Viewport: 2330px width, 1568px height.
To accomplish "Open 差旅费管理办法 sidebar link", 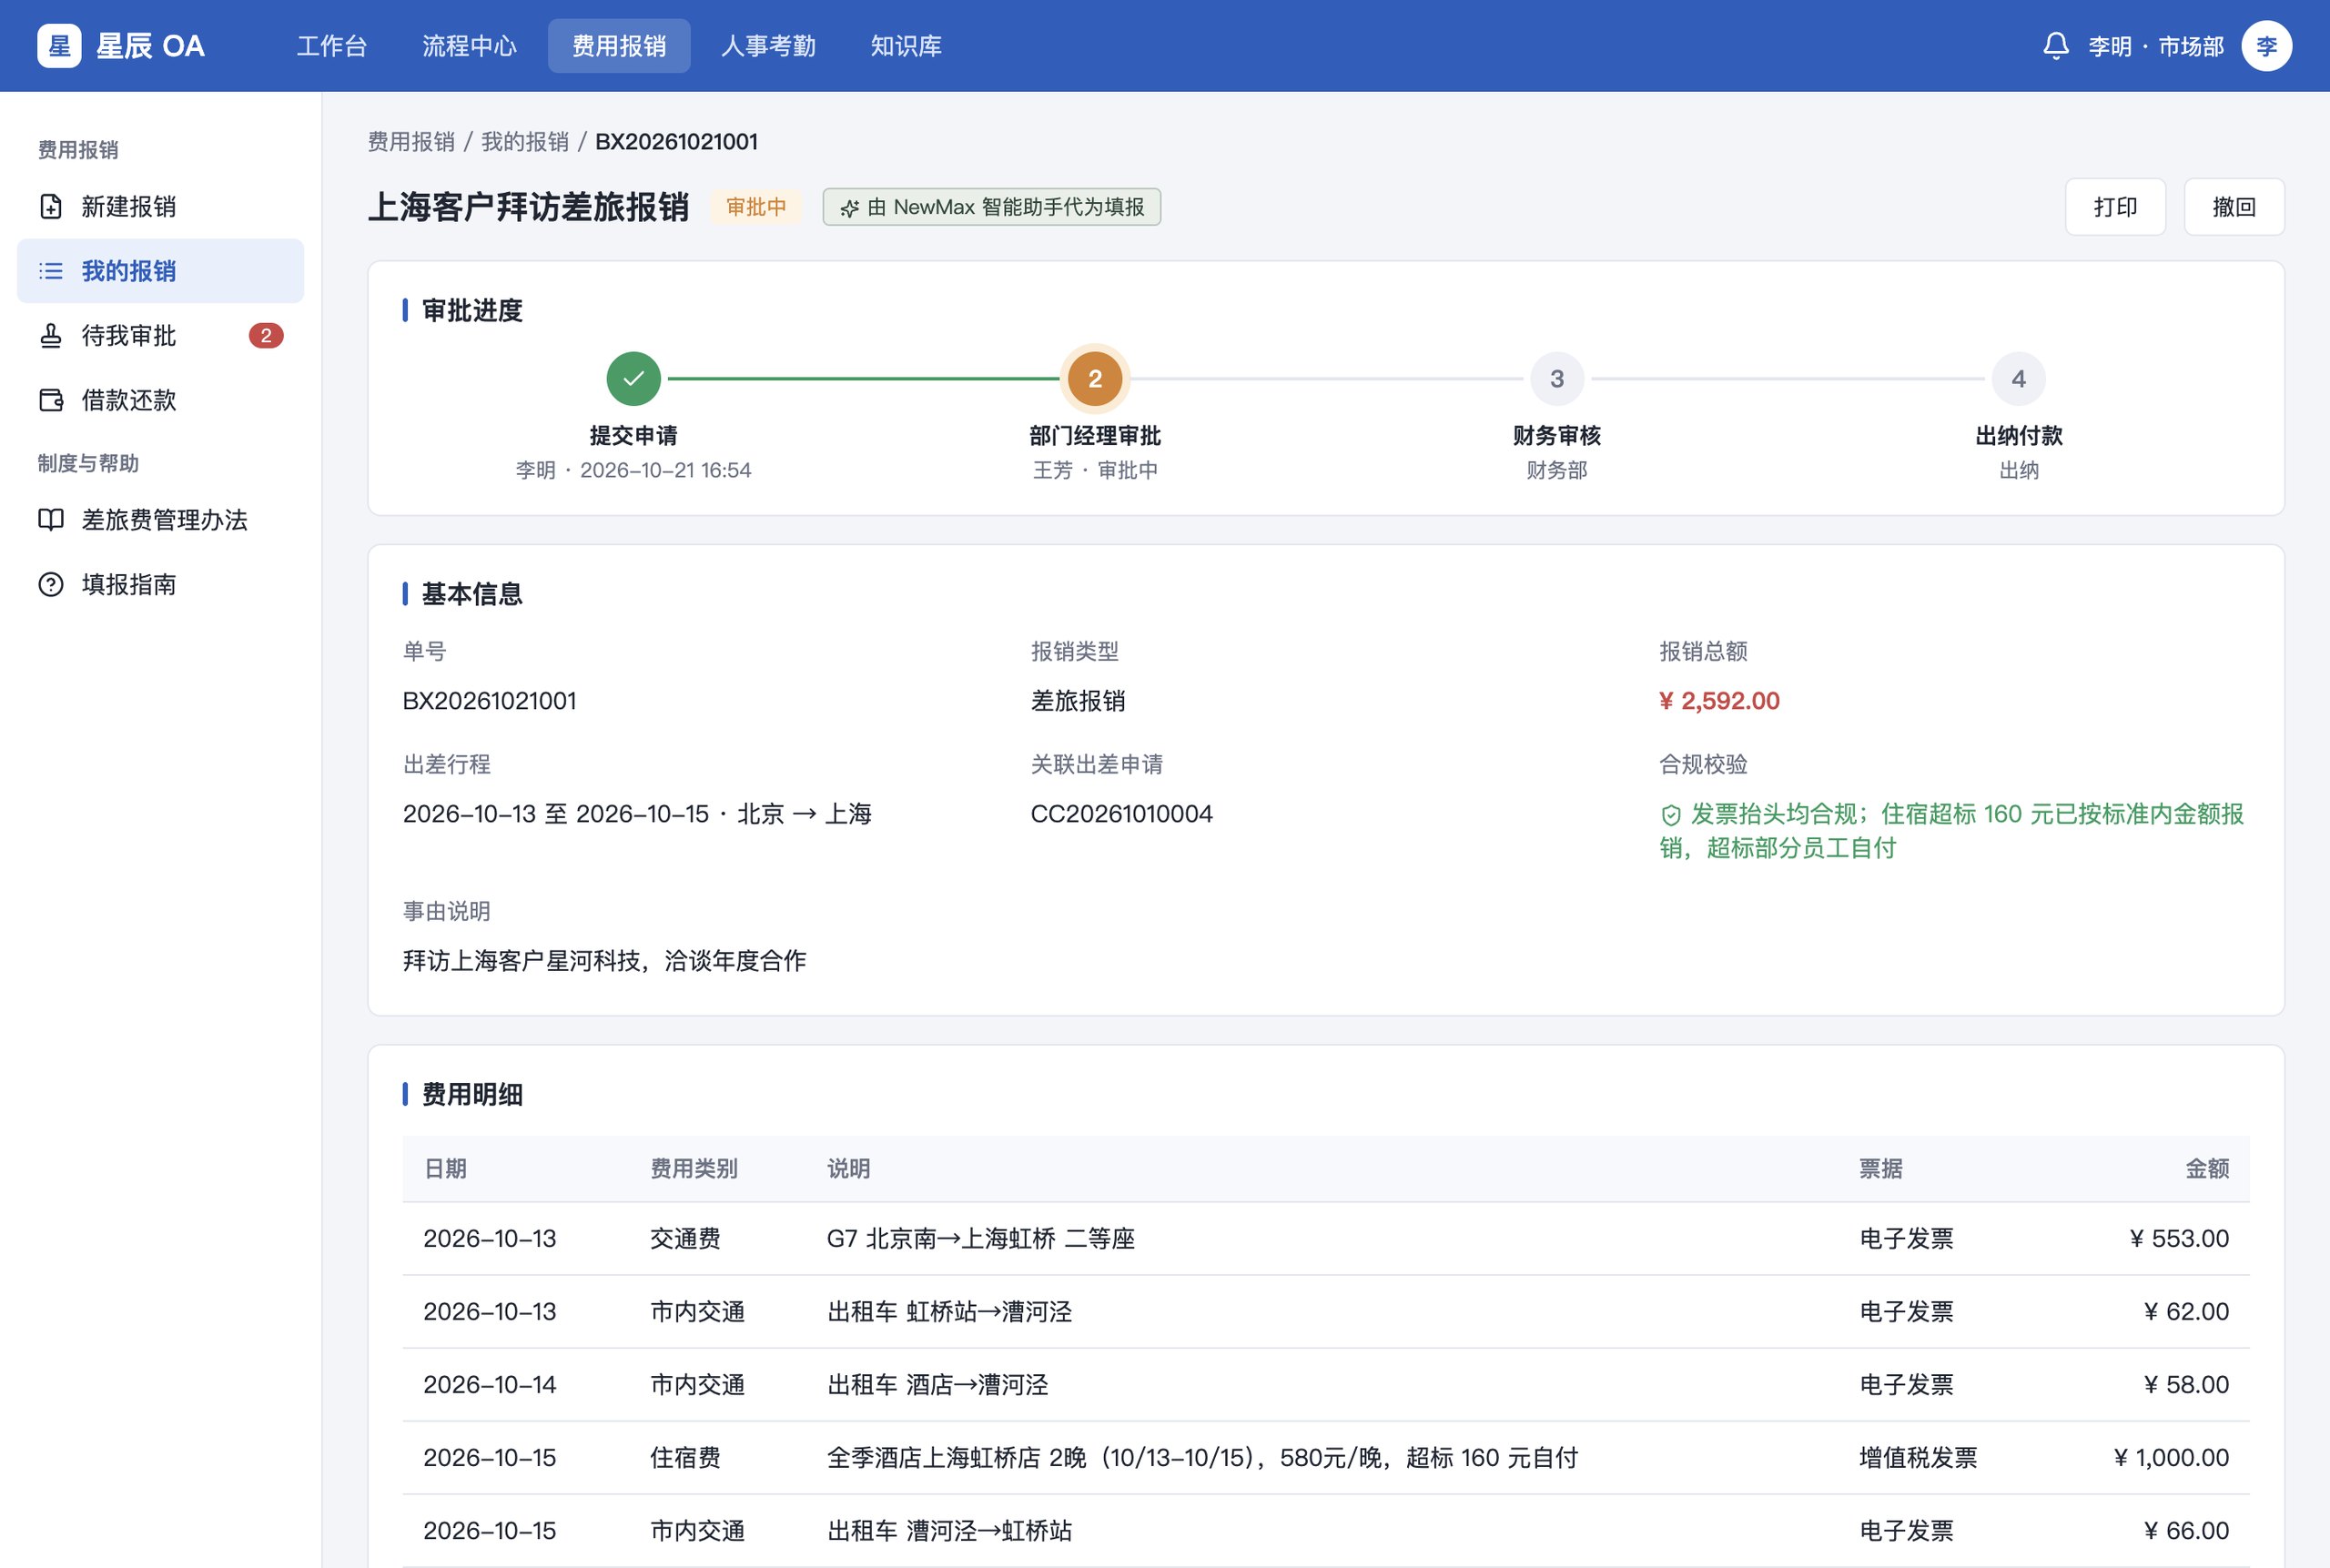I will 161,520.
